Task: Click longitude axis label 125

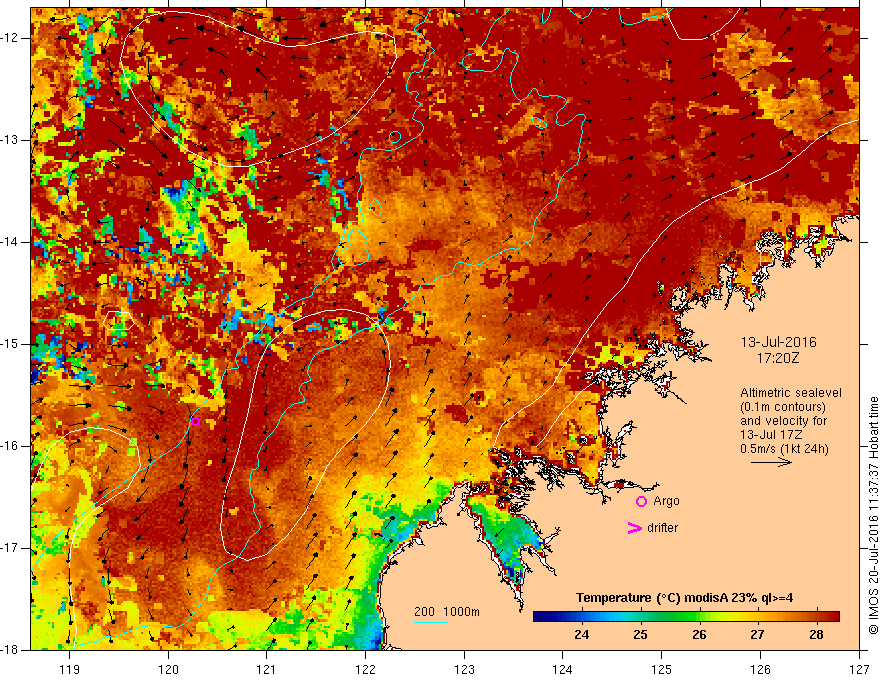Action: pos(662,669)
